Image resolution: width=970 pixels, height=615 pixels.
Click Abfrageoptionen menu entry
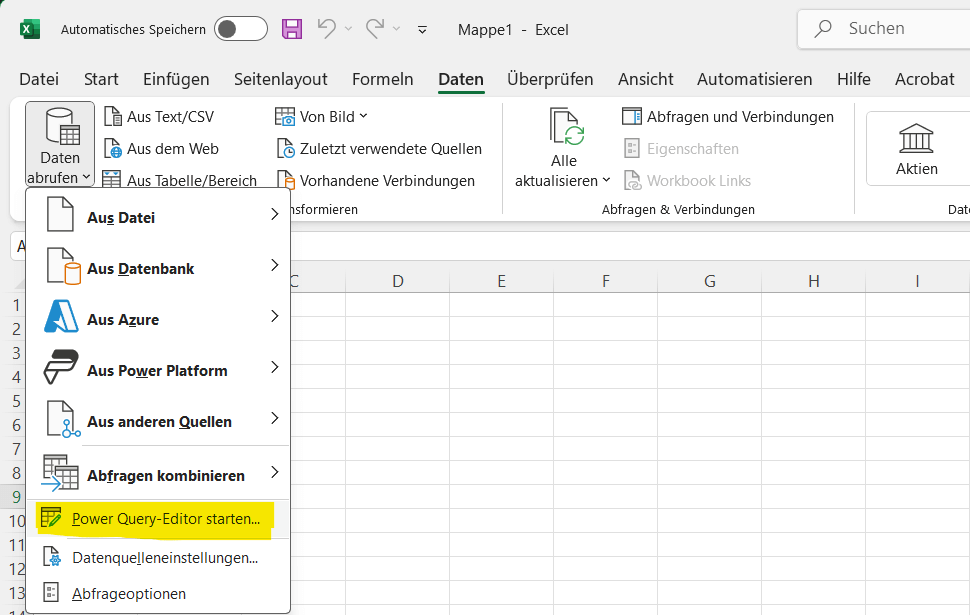click(x=128, y=593)
